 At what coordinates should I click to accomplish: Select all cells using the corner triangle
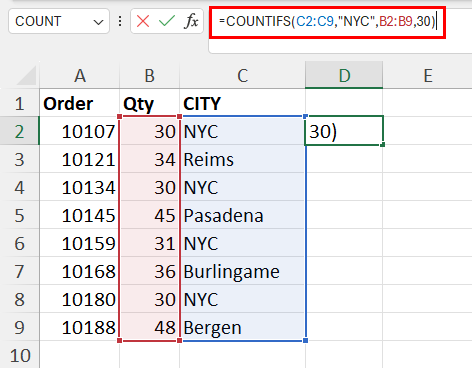click(x=27, y=76)
